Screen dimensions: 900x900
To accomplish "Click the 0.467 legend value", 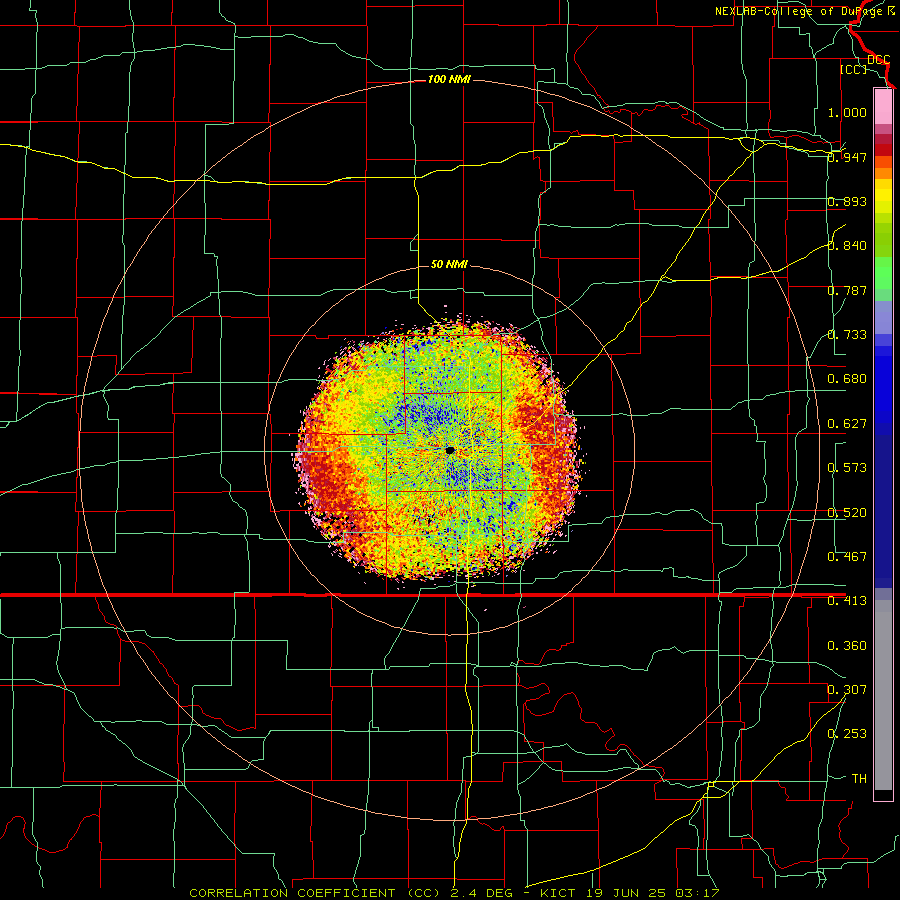I will pyautogui.click(x=847, y=557).
